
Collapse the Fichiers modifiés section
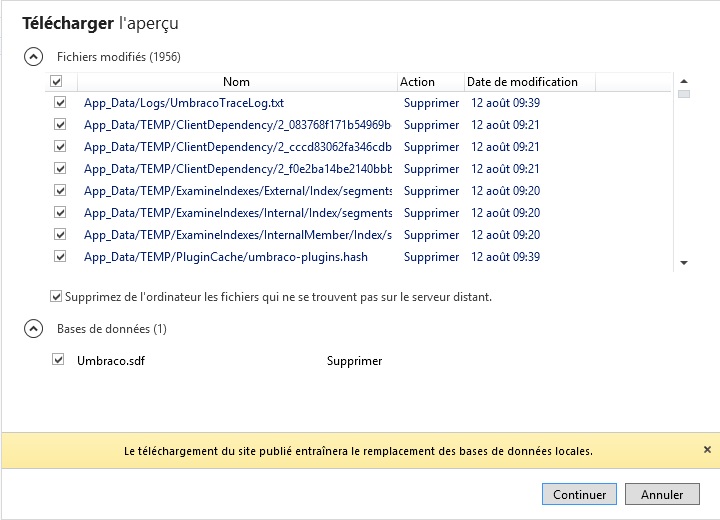pyautogui.click(x=34, y=57)
